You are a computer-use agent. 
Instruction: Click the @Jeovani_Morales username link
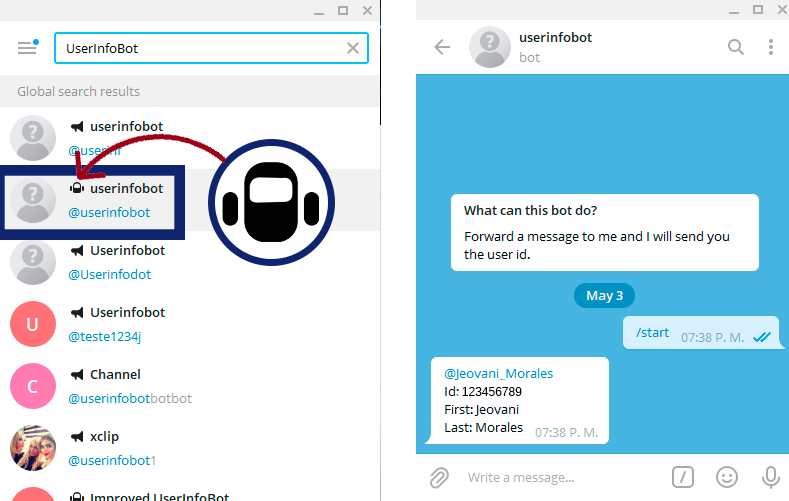498,374
